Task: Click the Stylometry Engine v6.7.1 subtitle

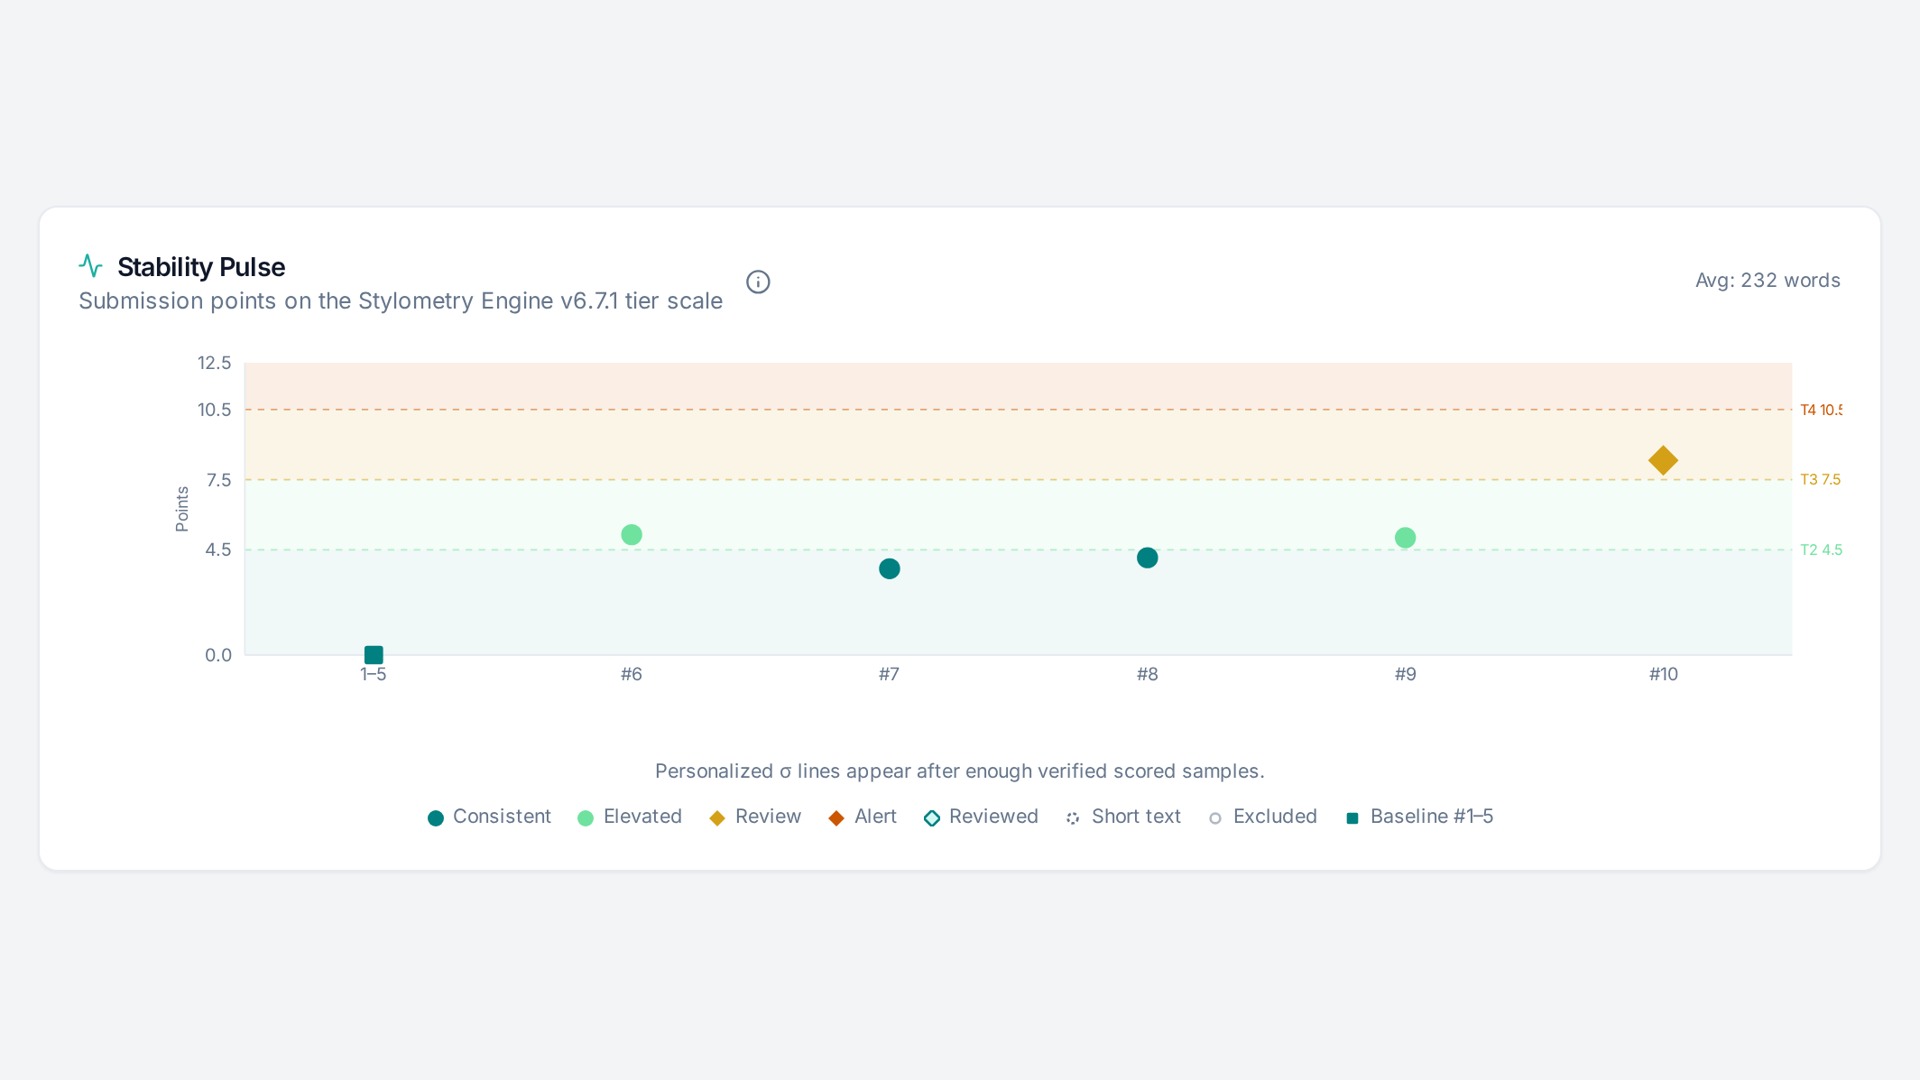Action: coord(400,301)
